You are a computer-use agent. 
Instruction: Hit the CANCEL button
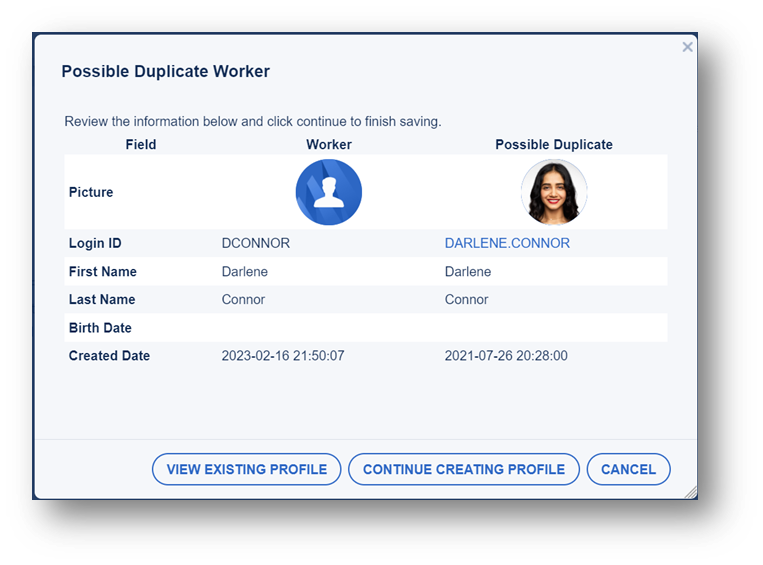point(628,469)
